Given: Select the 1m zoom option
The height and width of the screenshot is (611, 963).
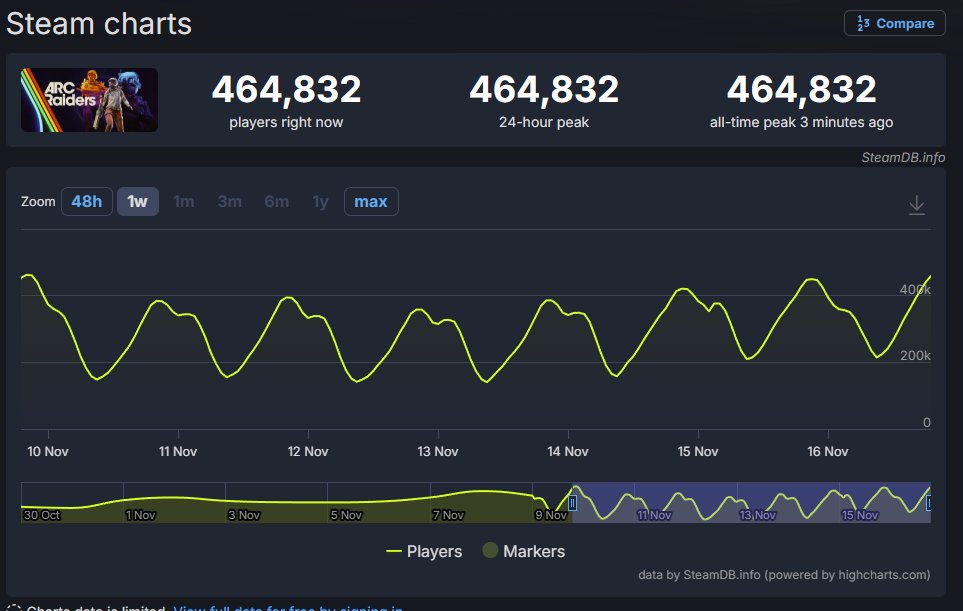Looking at the screenshot, I should click(184, 201).
